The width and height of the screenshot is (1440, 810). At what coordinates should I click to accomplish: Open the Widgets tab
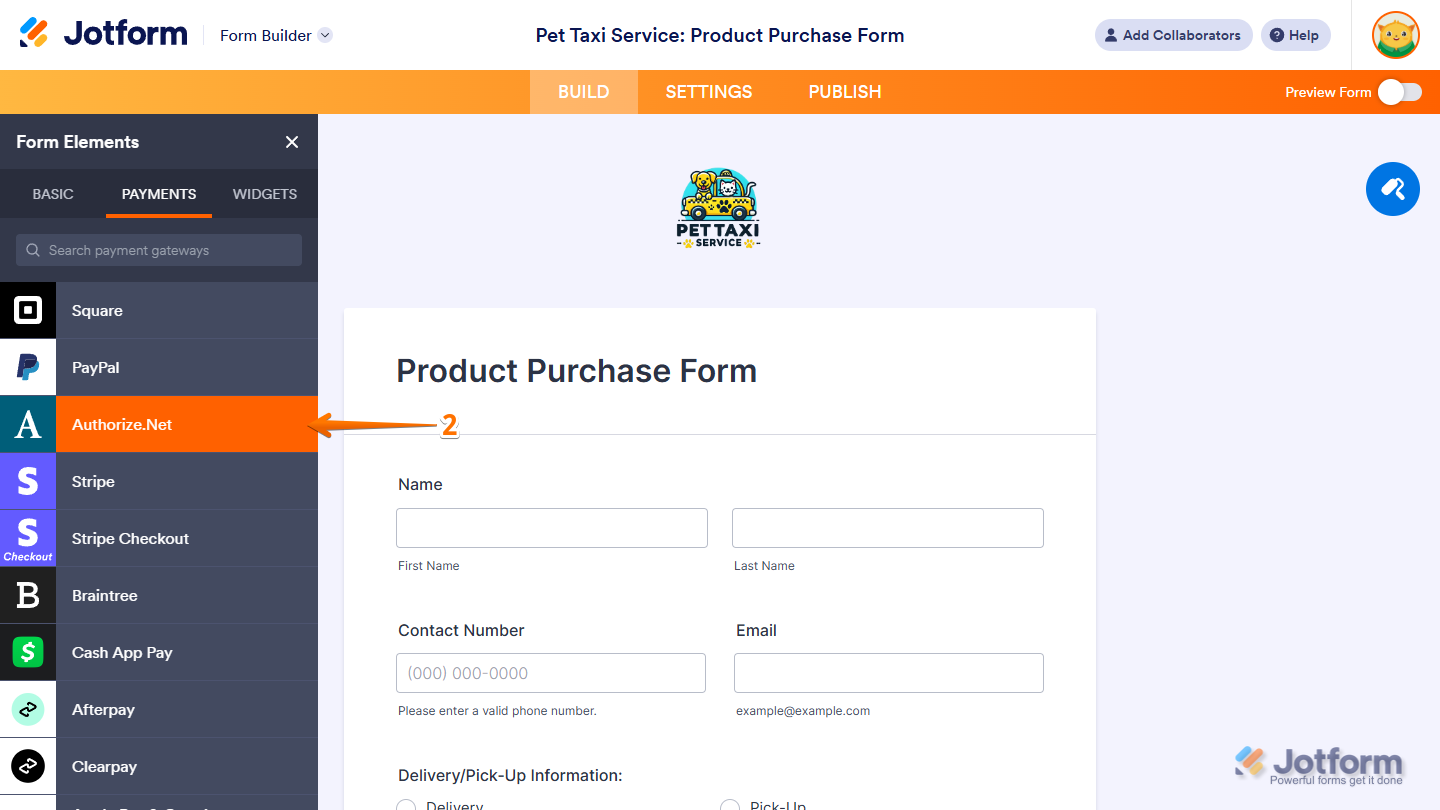coord(265,194)
